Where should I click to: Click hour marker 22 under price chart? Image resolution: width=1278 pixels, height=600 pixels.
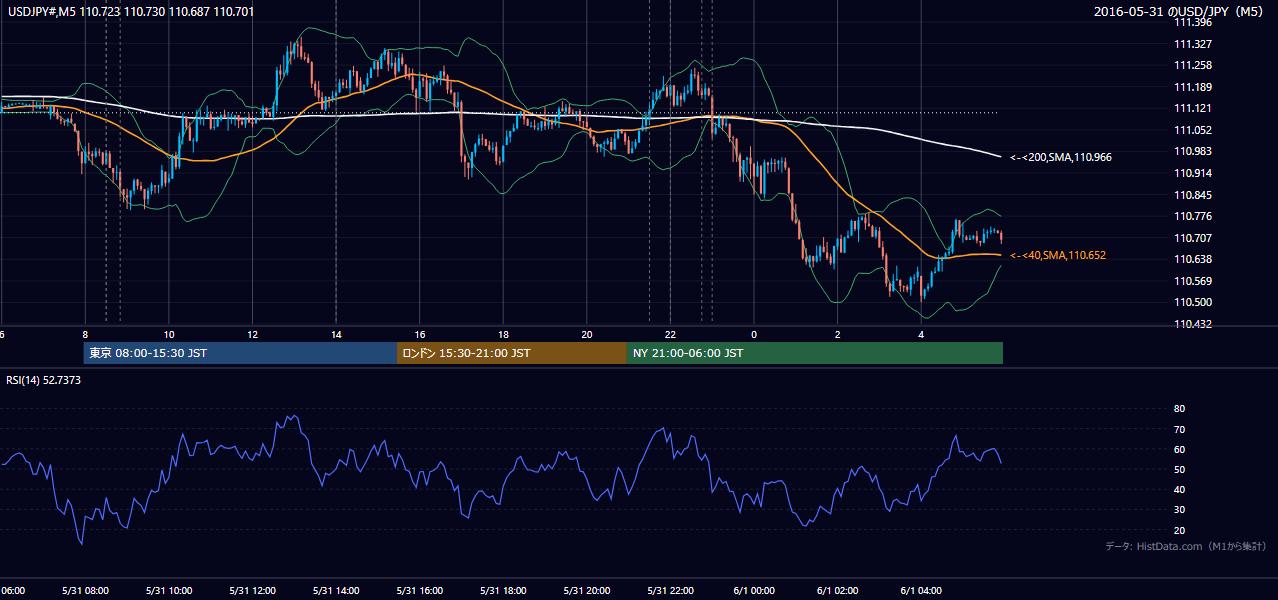pyautogui.click(x=670, y=334)
